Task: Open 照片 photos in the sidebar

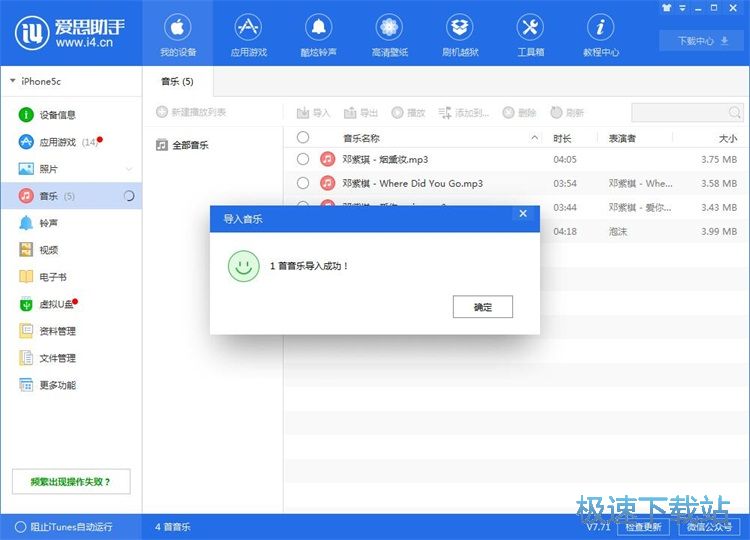Action: click(x=71, y=169)
